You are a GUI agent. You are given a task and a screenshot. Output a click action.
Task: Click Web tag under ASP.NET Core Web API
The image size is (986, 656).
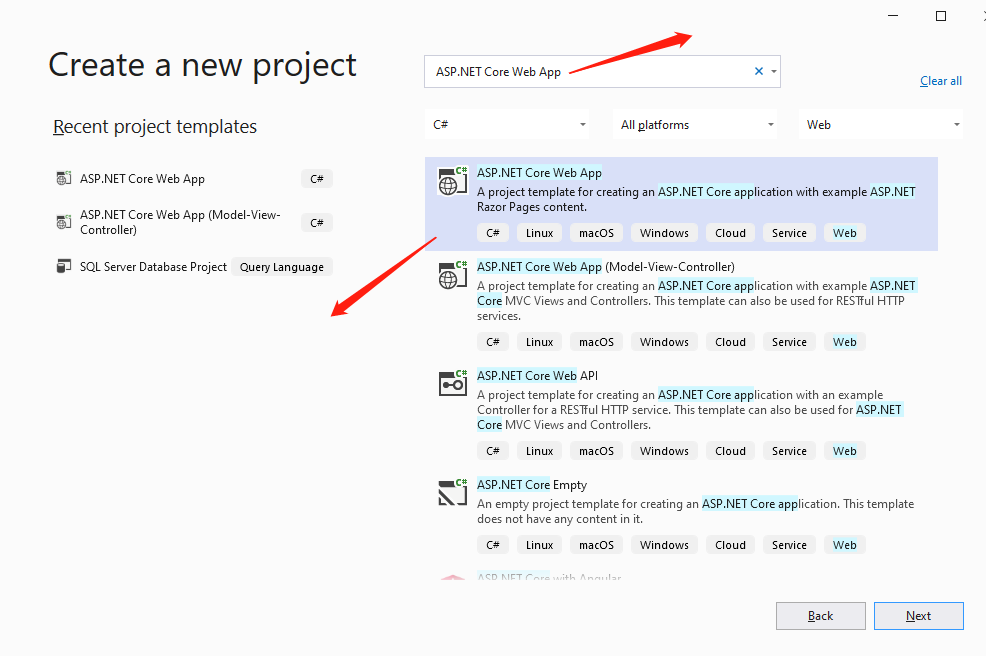pos(845,451)
